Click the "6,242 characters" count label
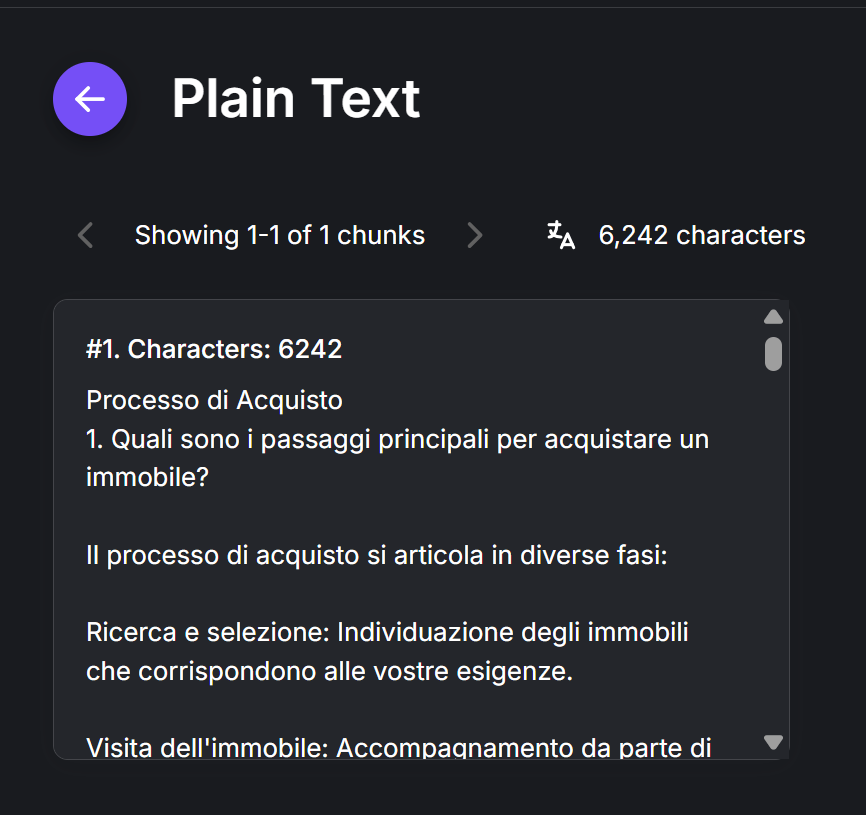The width and height of the screenshot is (866, 815). [x=701, y=236]
